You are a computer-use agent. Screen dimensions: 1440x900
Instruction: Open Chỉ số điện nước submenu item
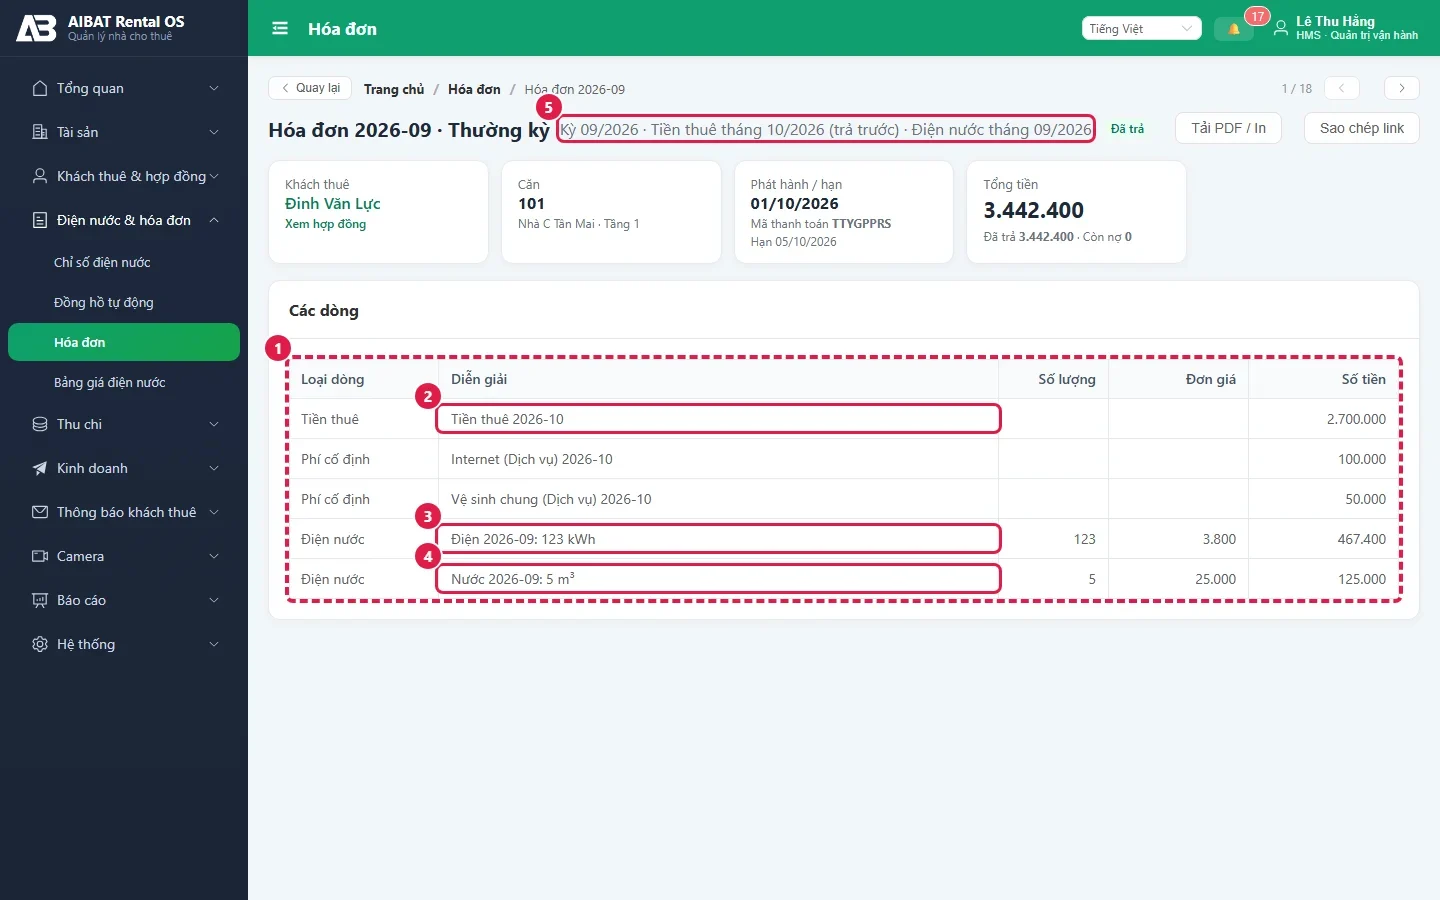point(124,262)
